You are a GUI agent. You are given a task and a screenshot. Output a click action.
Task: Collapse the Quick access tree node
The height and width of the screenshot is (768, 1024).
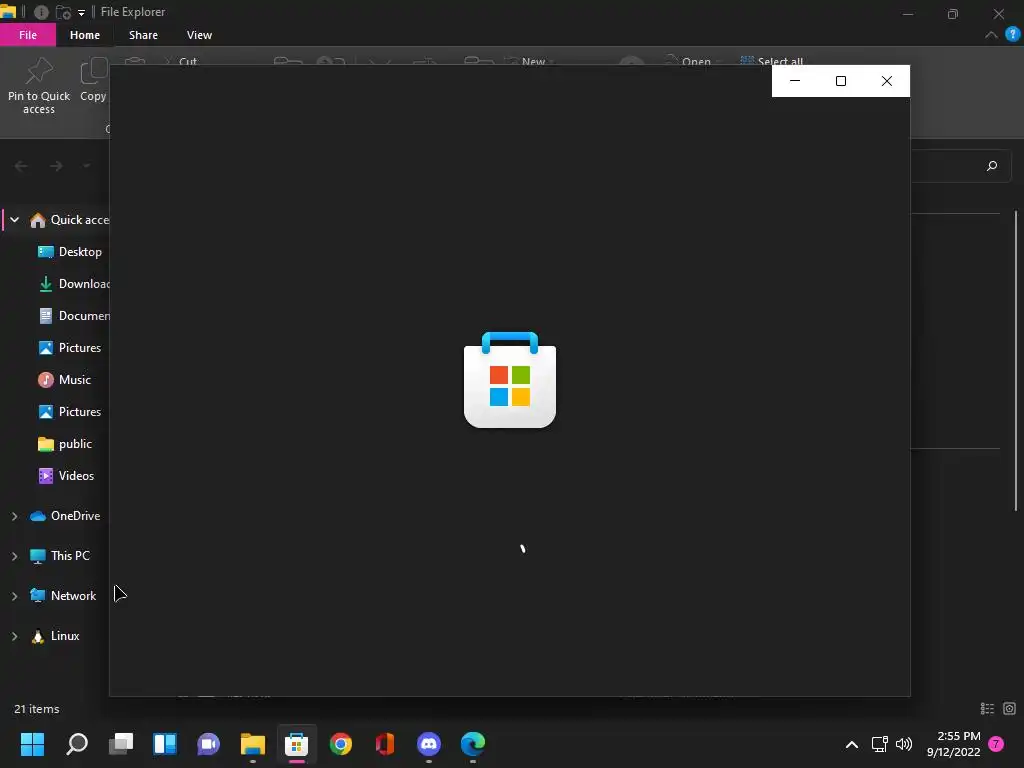pyautogui.click(x=14, y=220)
